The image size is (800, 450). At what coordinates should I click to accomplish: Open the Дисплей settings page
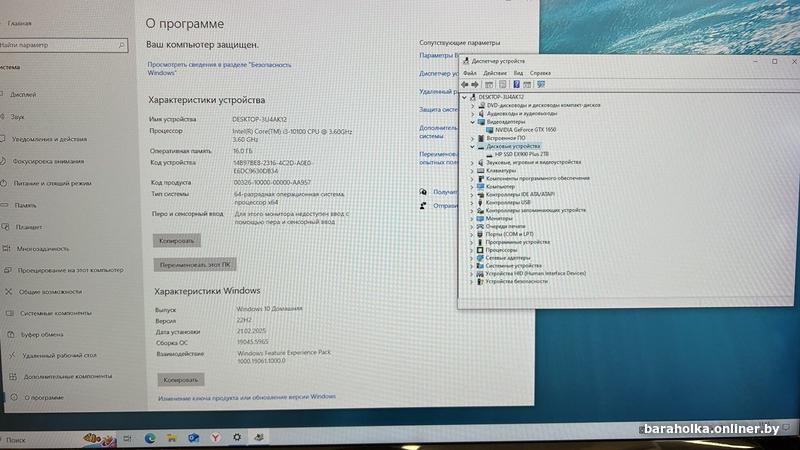point(23,94)
